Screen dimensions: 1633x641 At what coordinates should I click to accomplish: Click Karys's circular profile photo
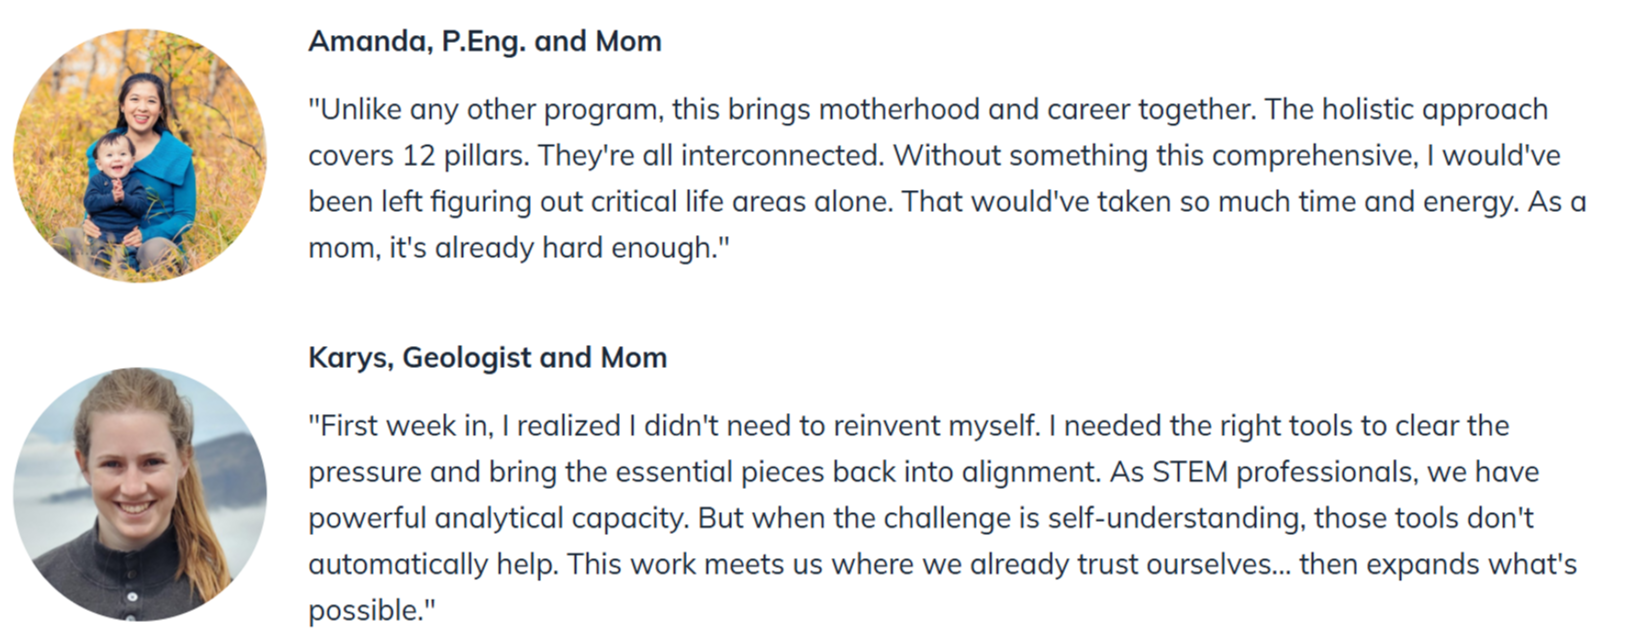[x=140, y=494]
